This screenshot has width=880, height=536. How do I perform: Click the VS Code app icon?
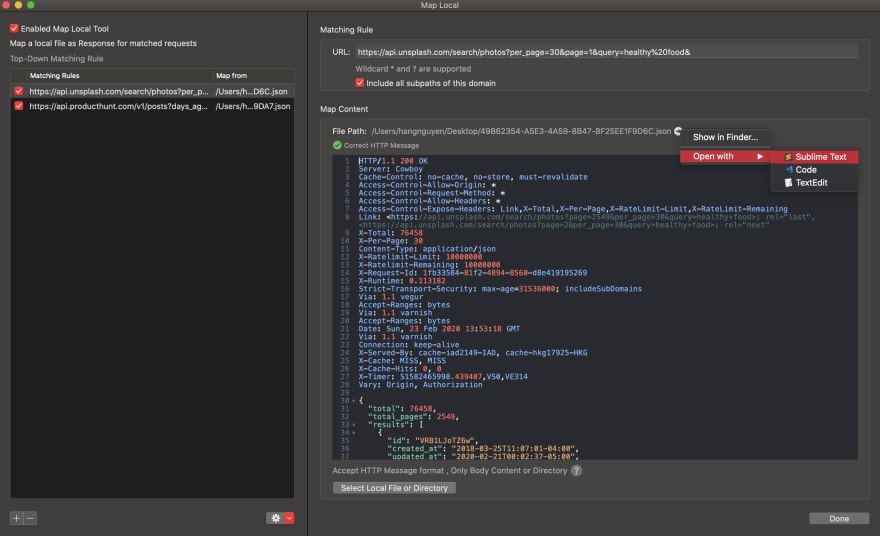(789, 169)
